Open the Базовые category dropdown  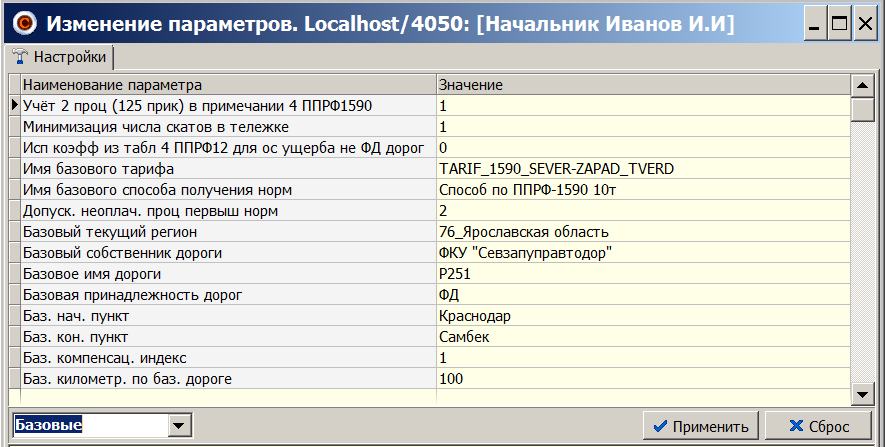(180, 426)
